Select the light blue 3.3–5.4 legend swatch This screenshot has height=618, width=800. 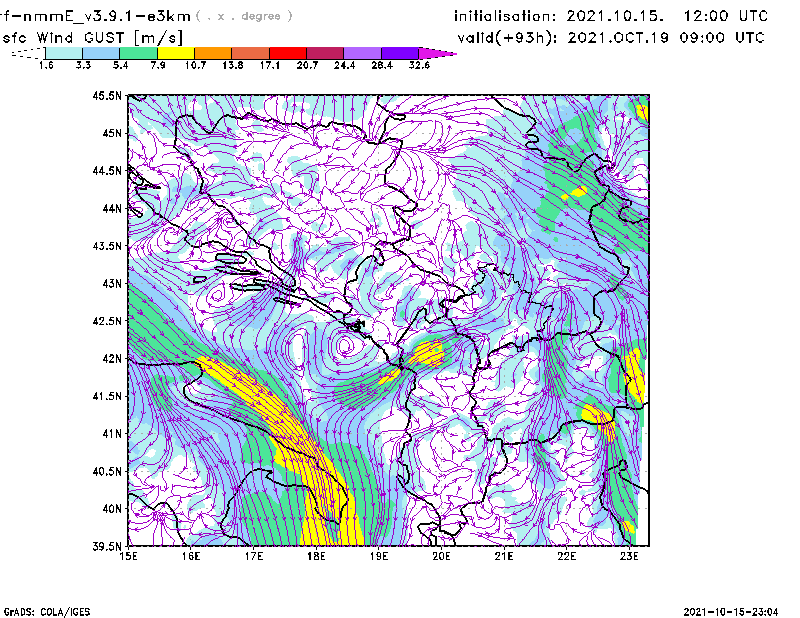(101, 53)
